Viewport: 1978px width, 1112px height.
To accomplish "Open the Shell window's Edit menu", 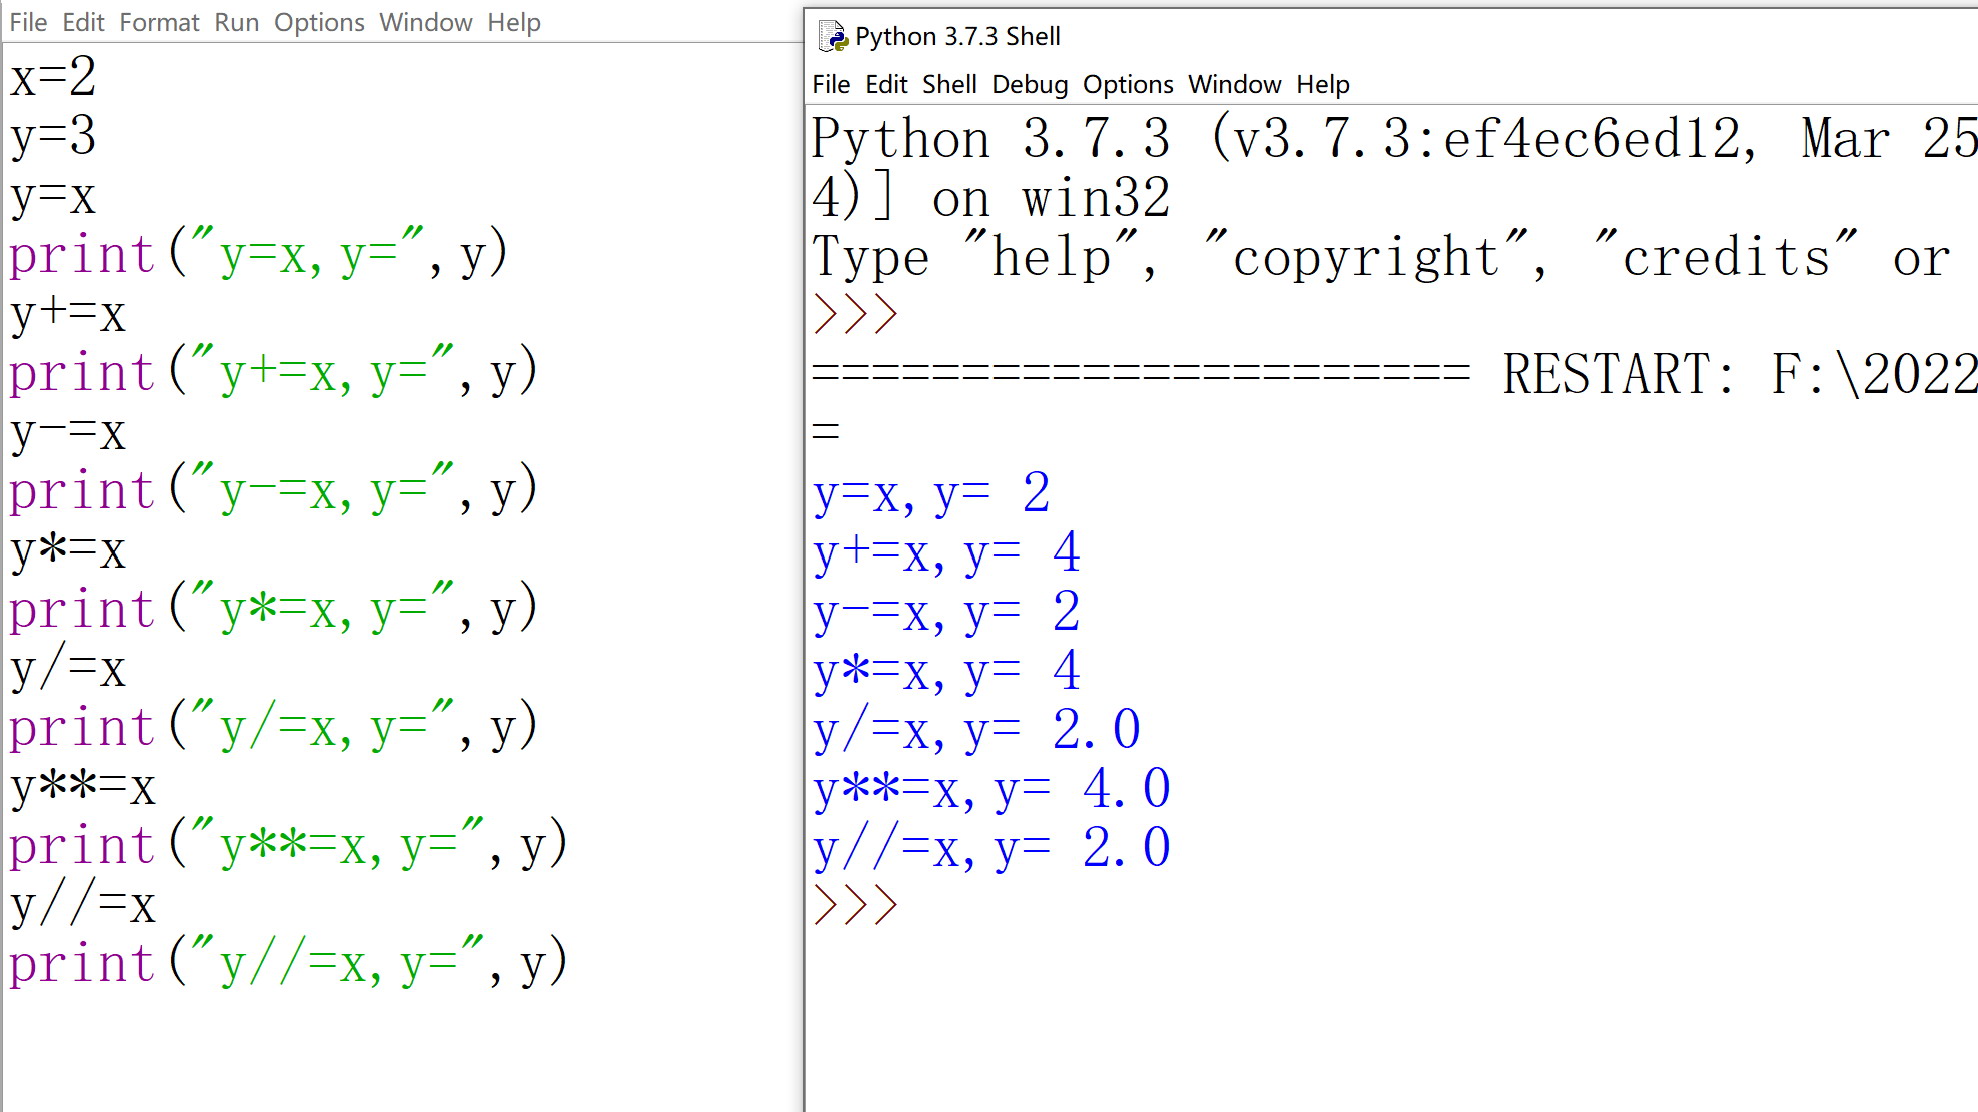I will (x=886, y=84).
